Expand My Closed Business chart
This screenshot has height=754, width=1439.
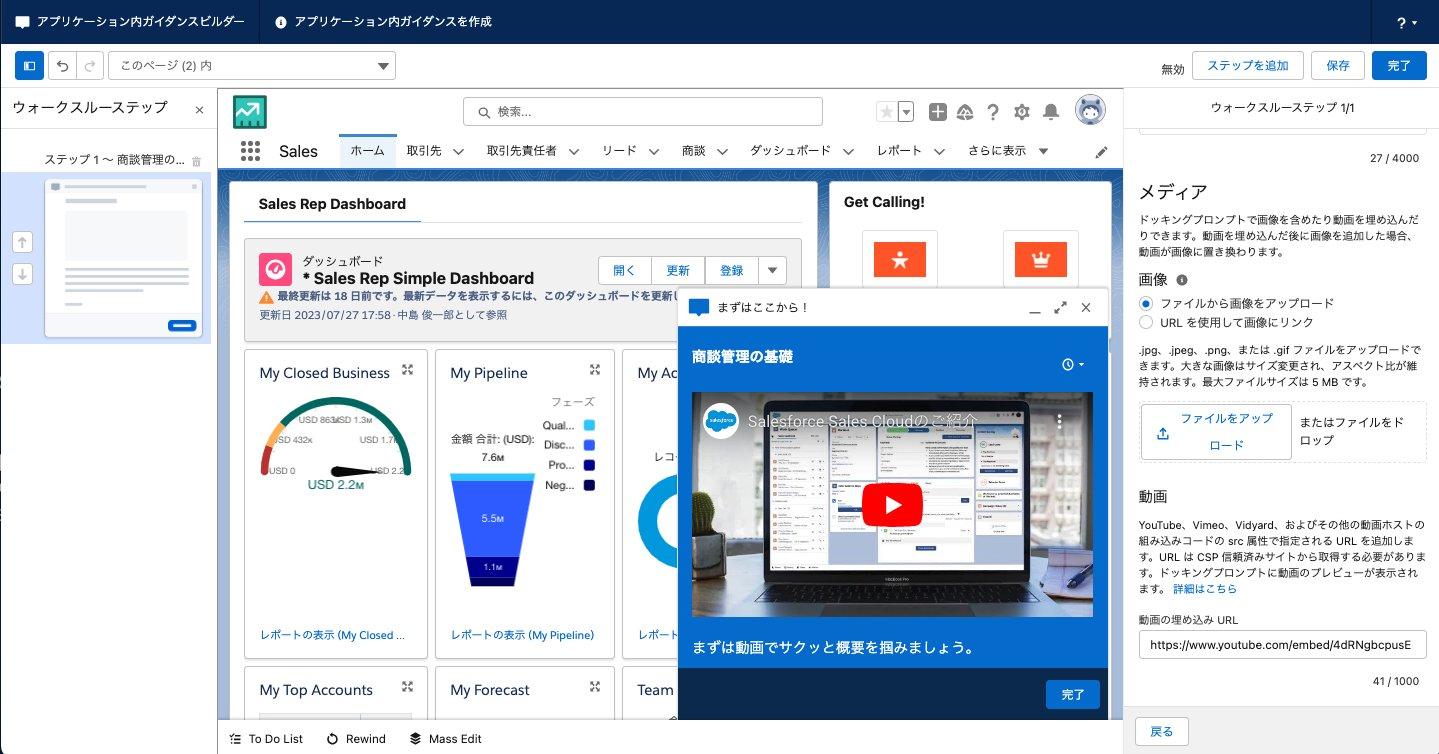click(407, 370)
